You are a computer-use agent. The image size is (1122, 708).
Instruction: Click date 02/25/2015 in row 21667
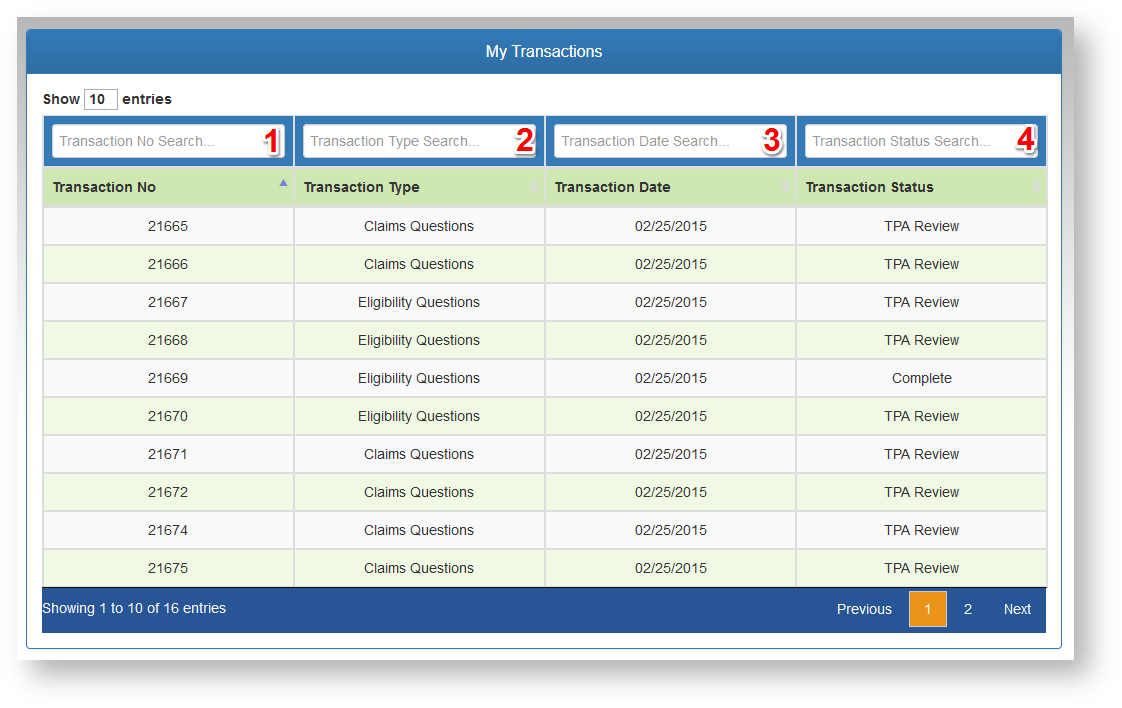(x=670, y=302)
